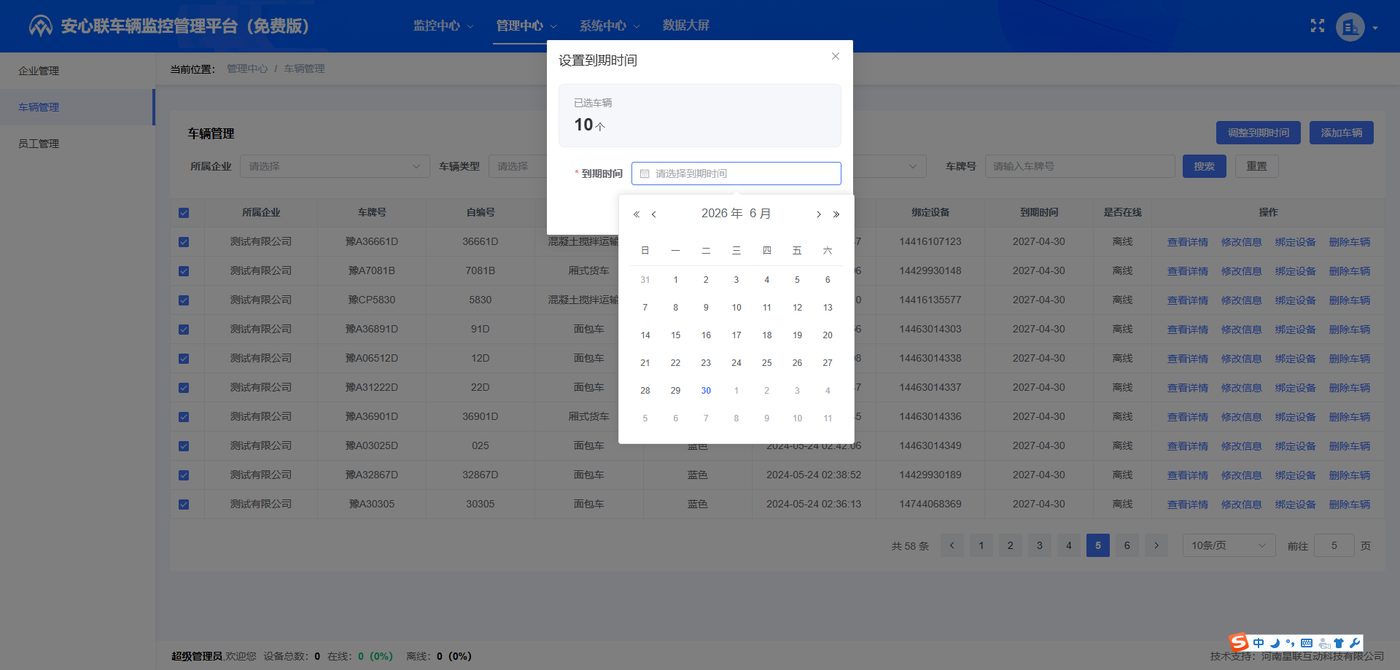Select June 30 in the calendar
This screenshot has width=1400, height=670.
pos(706,391)
